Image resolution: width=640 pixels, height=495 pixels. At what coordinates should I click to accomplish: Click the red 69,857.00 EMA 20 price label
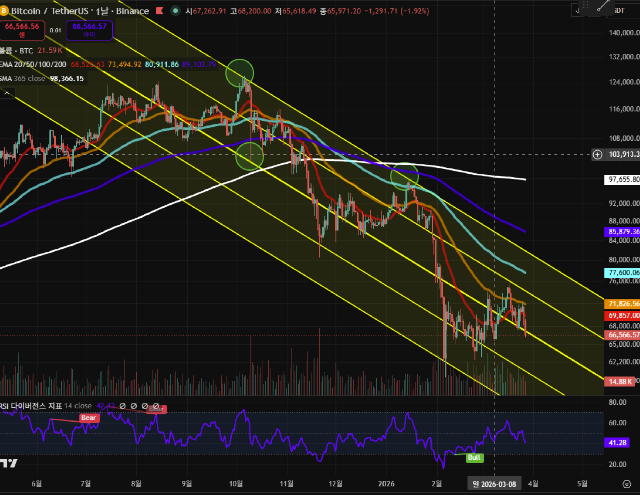pos(622,315)
